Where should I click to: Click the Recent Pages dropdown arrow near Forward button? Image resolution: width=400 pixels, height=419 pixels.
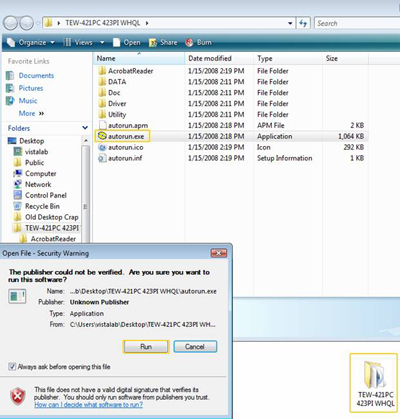click(x=38, y=23)
